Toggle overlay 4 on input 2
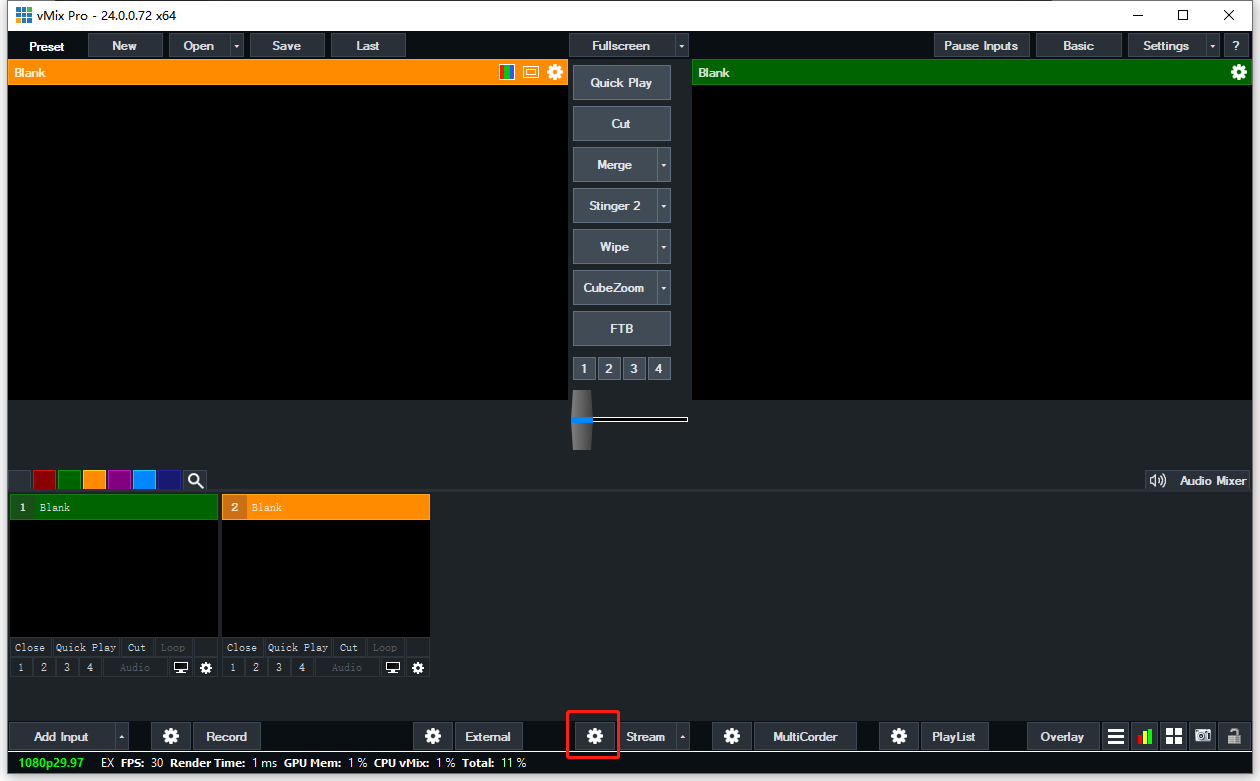Viewport: 1260px width, 781px height. coord(302,667)
